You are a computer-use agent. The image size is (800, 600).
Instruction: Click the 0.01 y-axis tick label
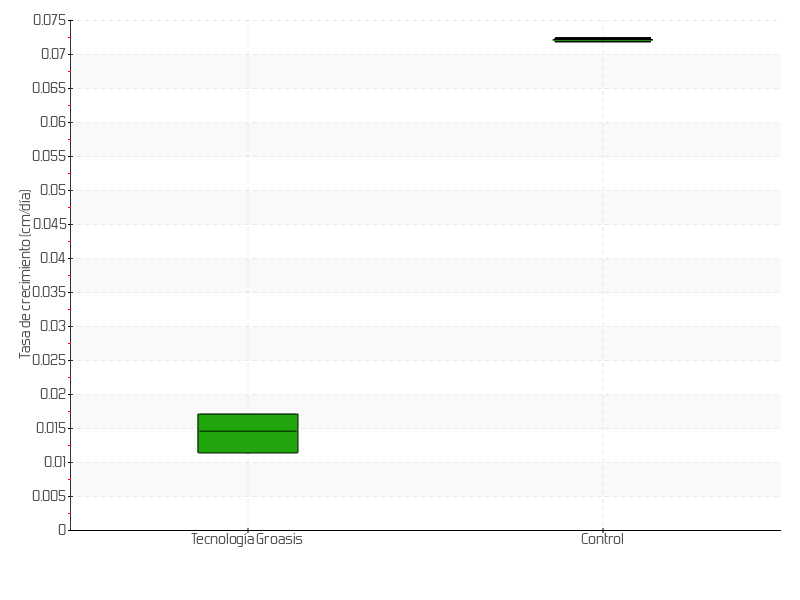[x=54, y=462]
